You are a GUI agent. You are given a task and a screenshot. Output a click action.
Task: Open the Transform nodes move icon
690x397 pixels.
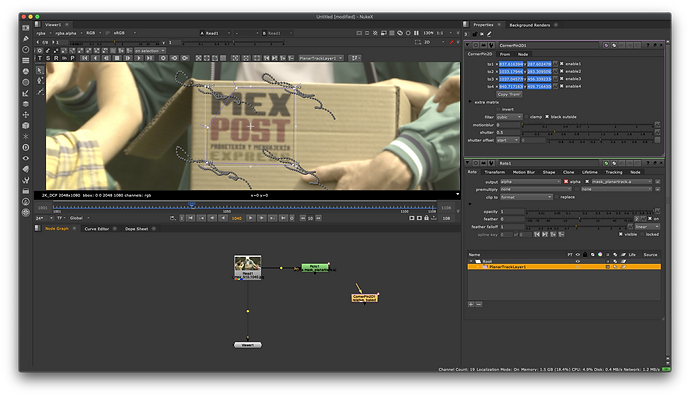26,115
